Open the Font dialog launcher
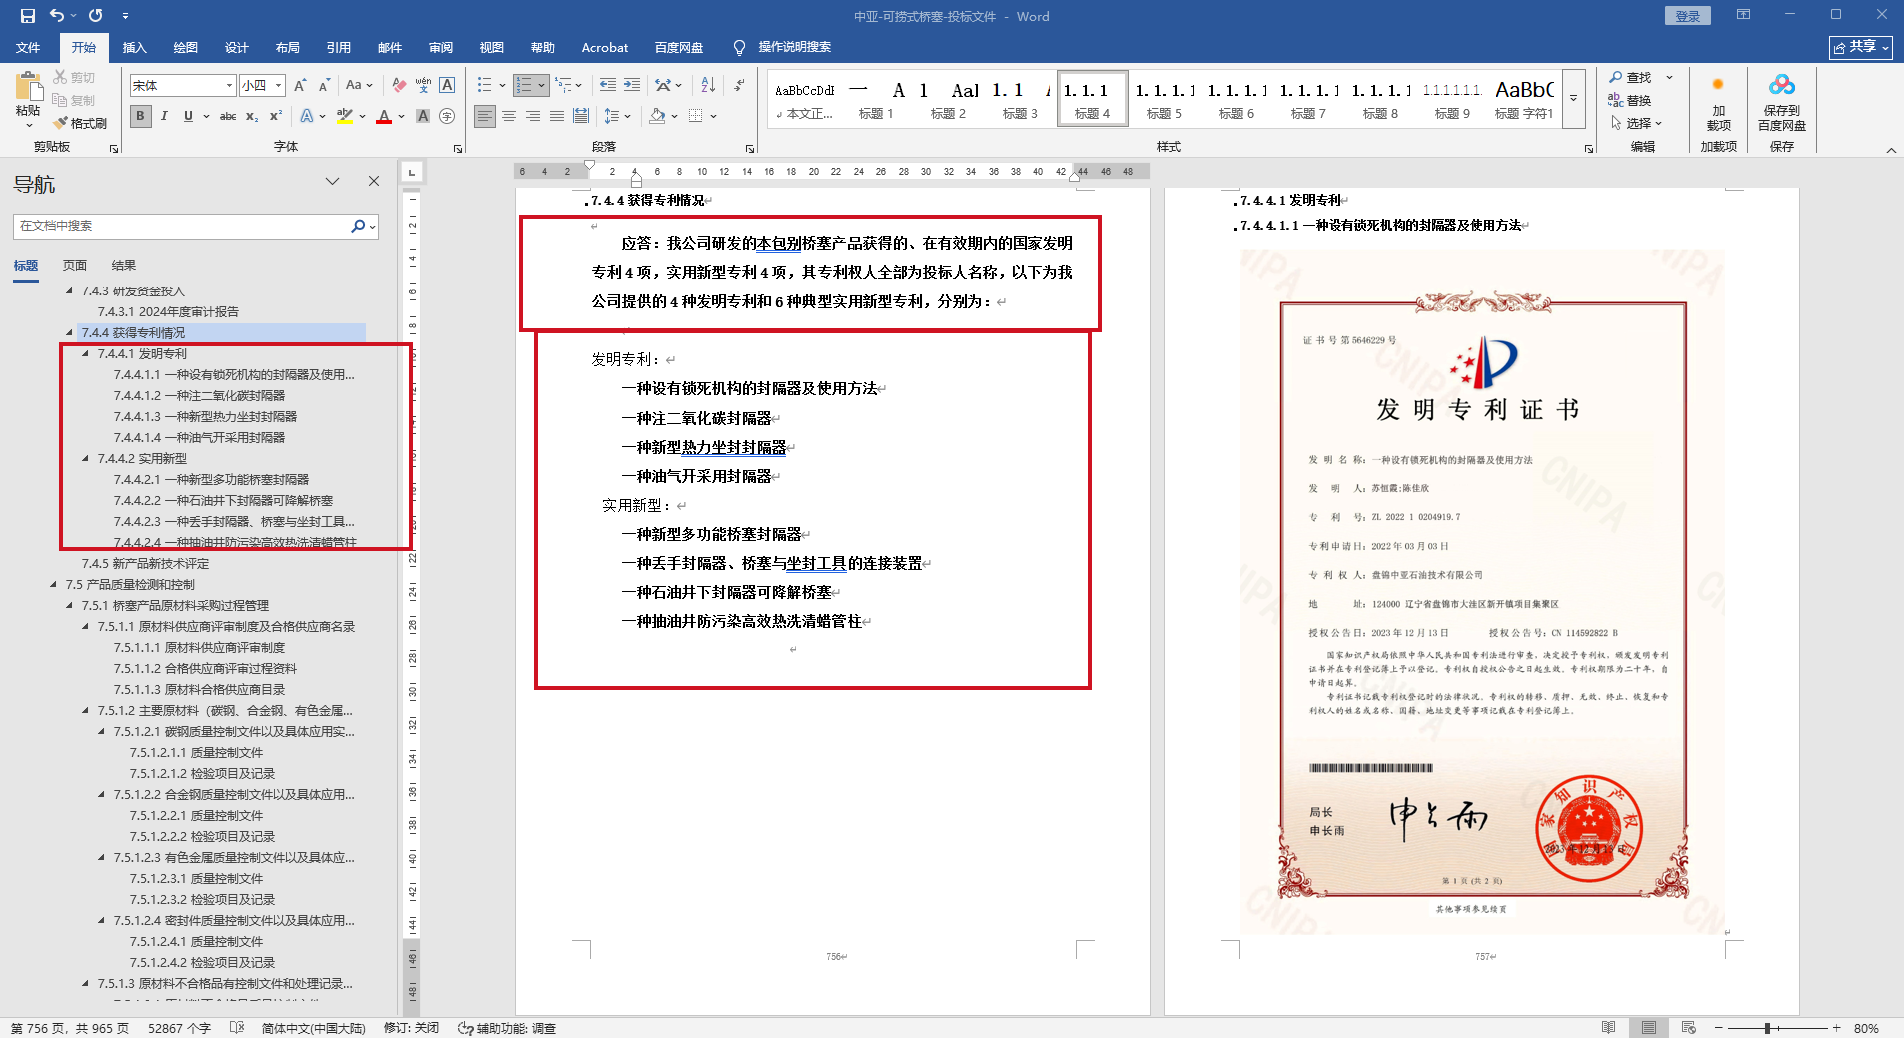 coord(458,148)
